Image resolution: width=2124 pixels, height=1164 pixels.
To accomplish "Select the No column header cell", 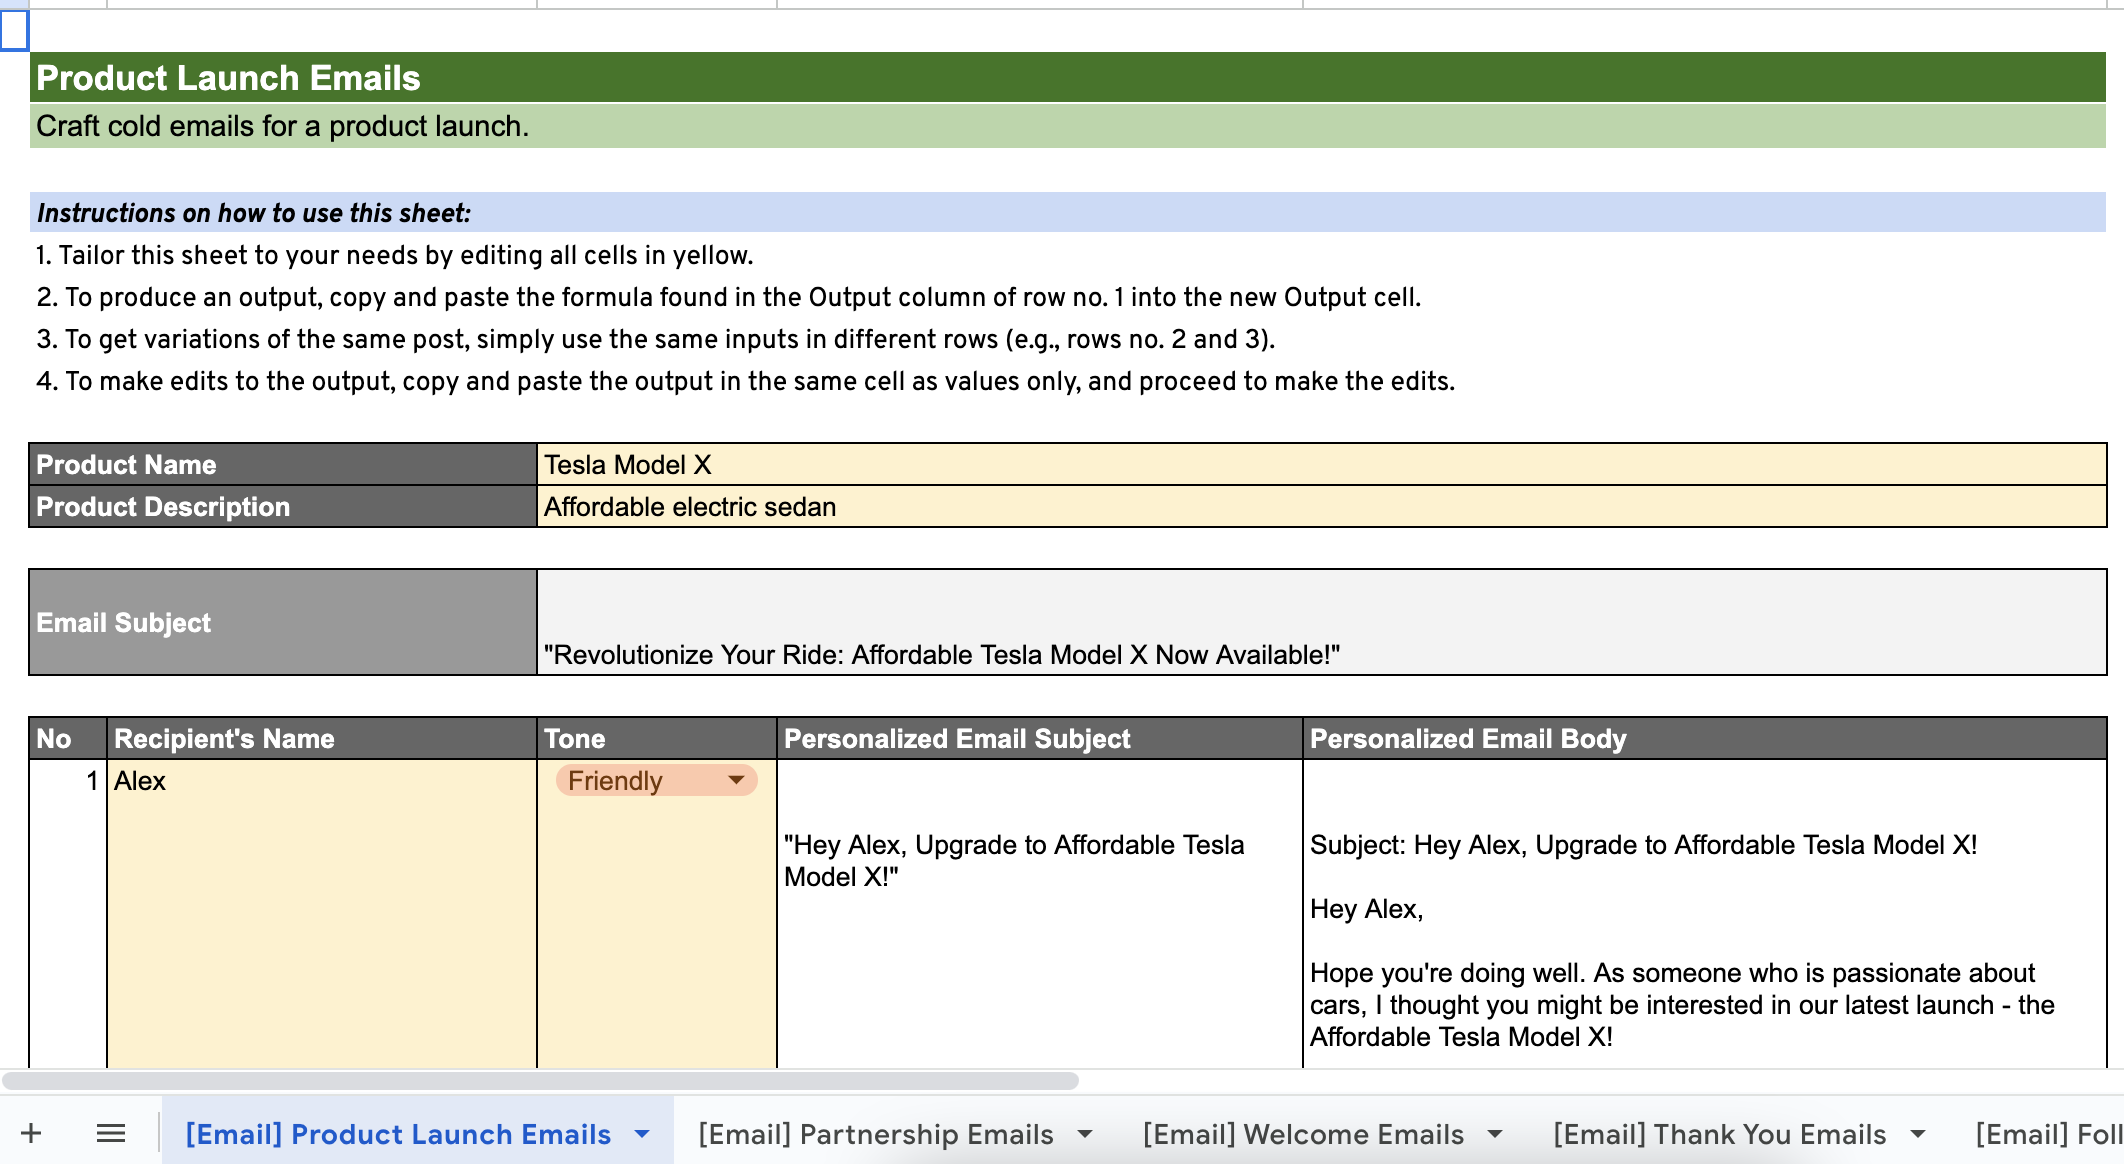I will pyautogui.click(x=68, y=738).
